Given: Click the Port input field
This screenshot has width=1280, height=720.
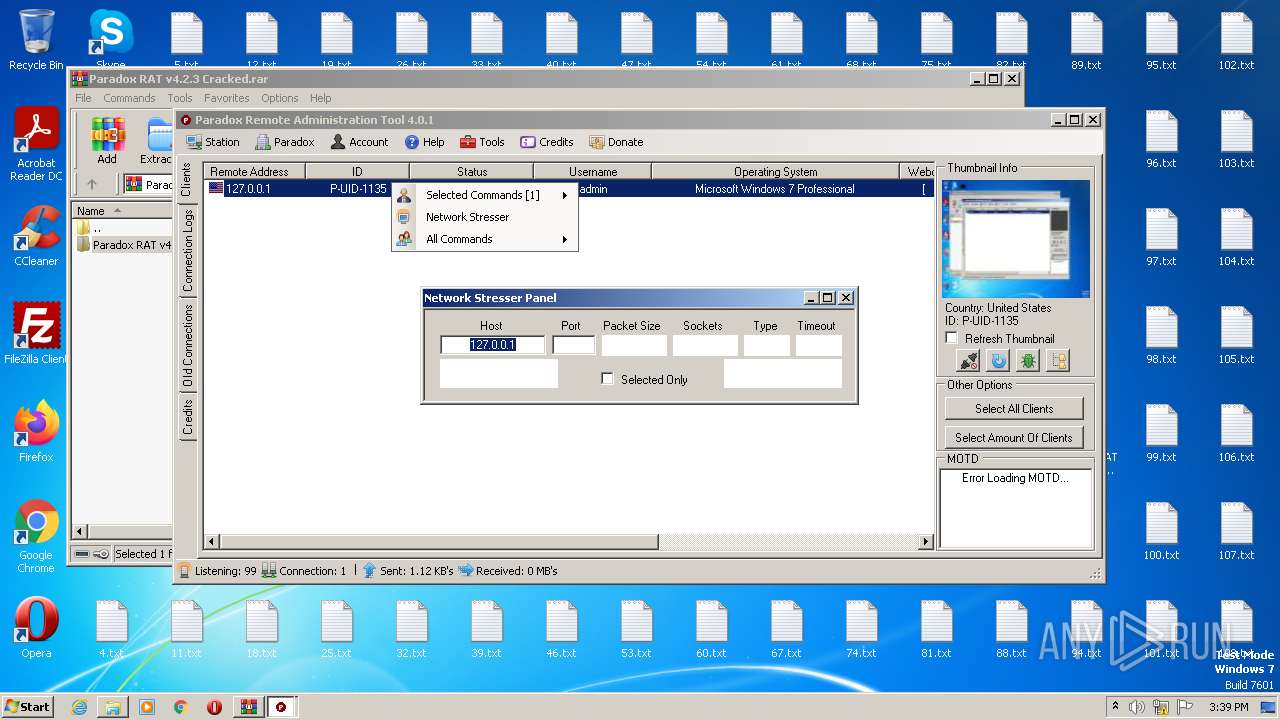Looking at the screenshot, I should click(x=573, y=345).
